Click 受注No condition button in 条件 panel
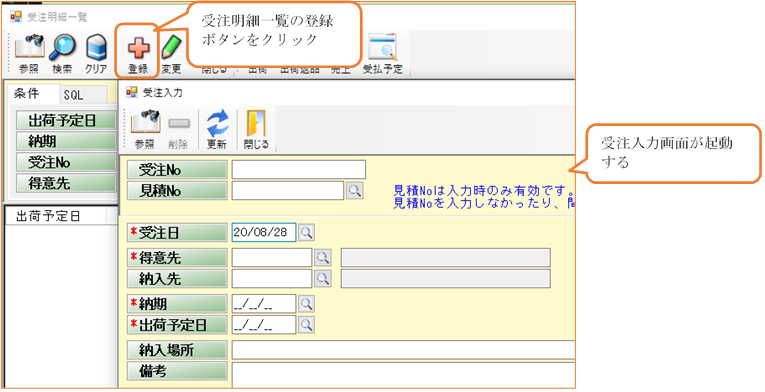This screenshot has height=392, width=765. click(66, 162)
